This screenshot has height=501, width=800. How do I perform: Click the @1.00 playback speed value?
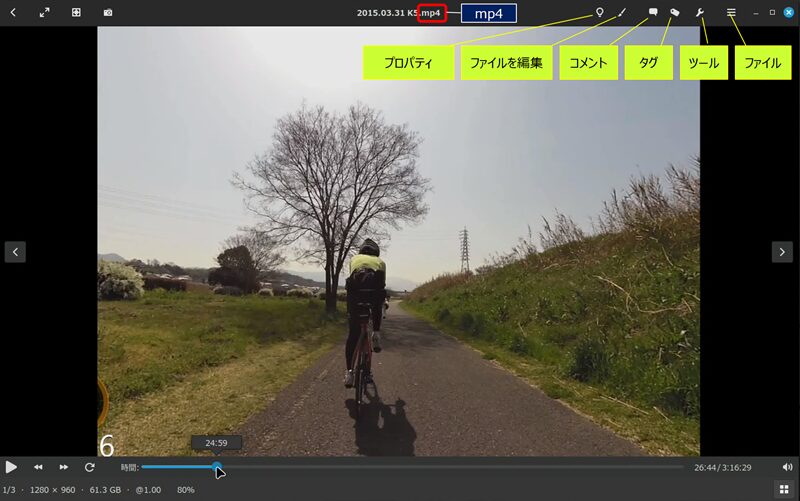(x=148, y=490)
